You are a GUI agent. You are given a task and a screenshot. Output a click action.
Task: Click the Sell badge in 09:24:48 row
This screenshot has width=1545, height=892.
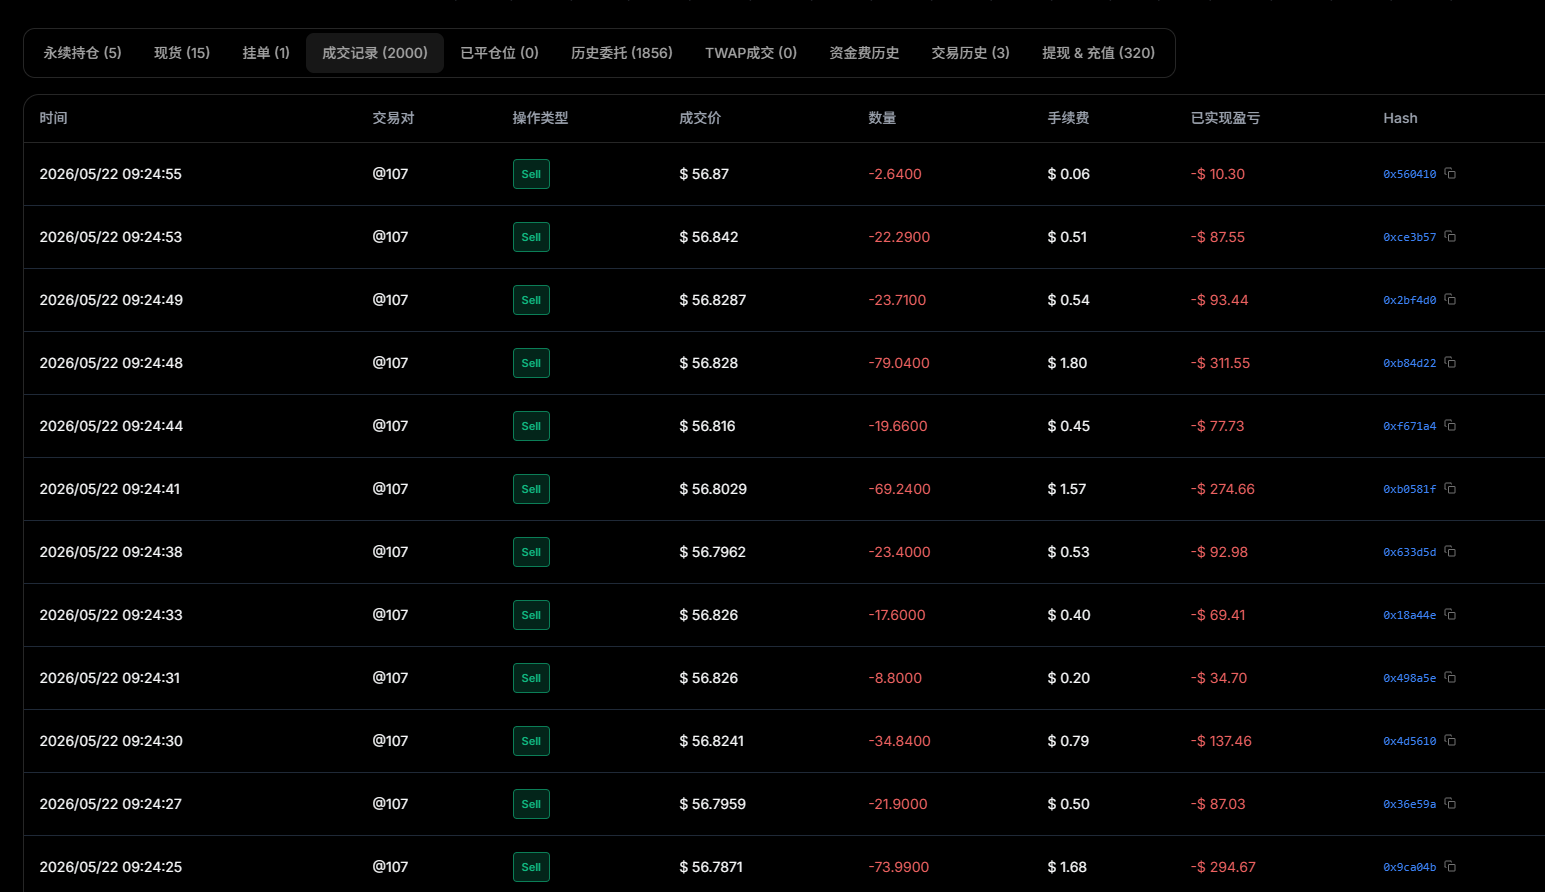pos(531,363)
